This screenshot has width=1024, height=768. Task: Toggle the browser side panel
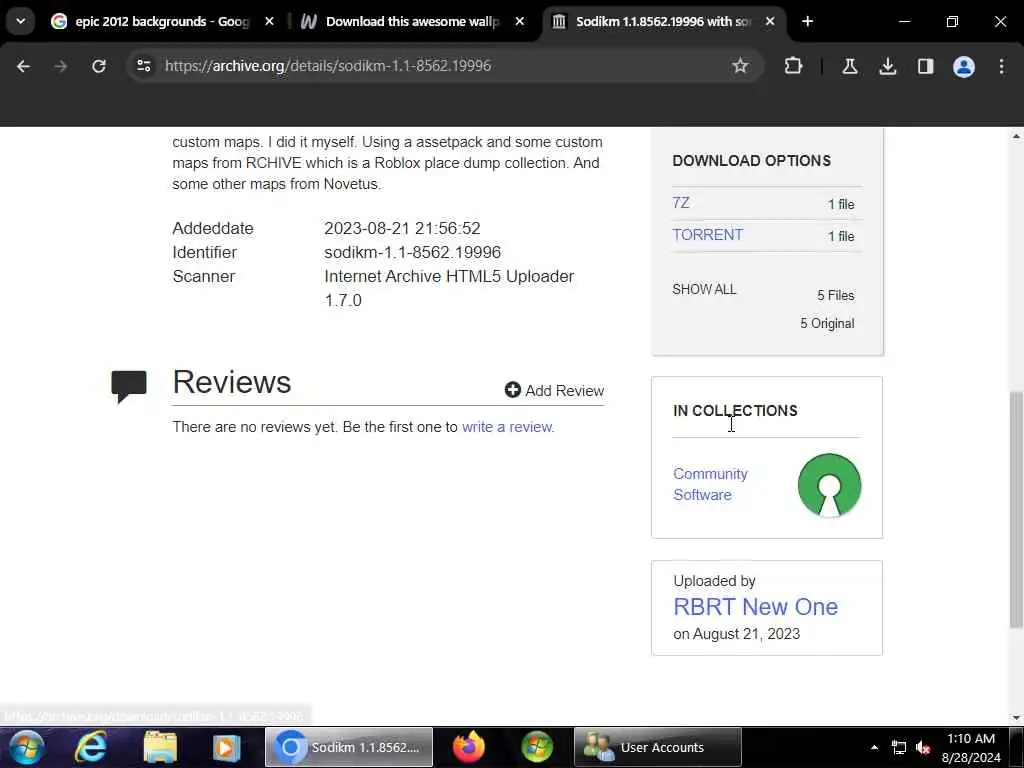click(x=925, y=66)
